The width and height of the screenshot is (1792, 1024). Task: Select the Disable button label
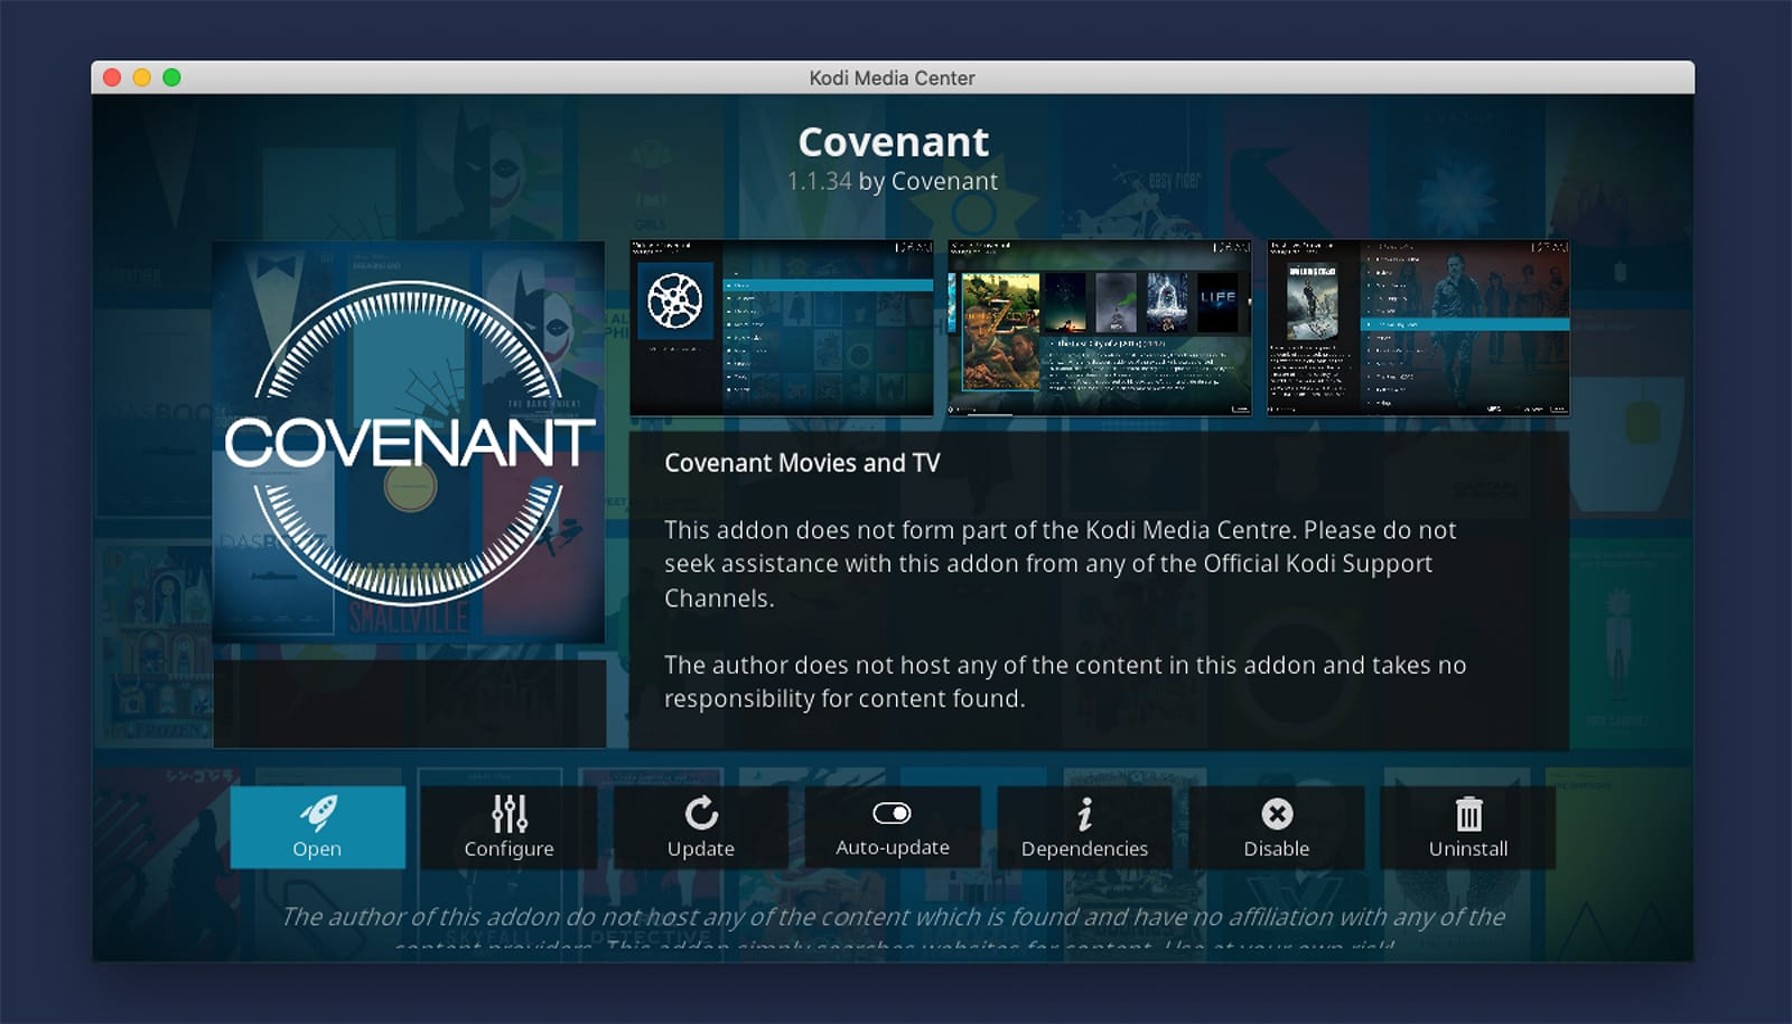(1276, 849)
